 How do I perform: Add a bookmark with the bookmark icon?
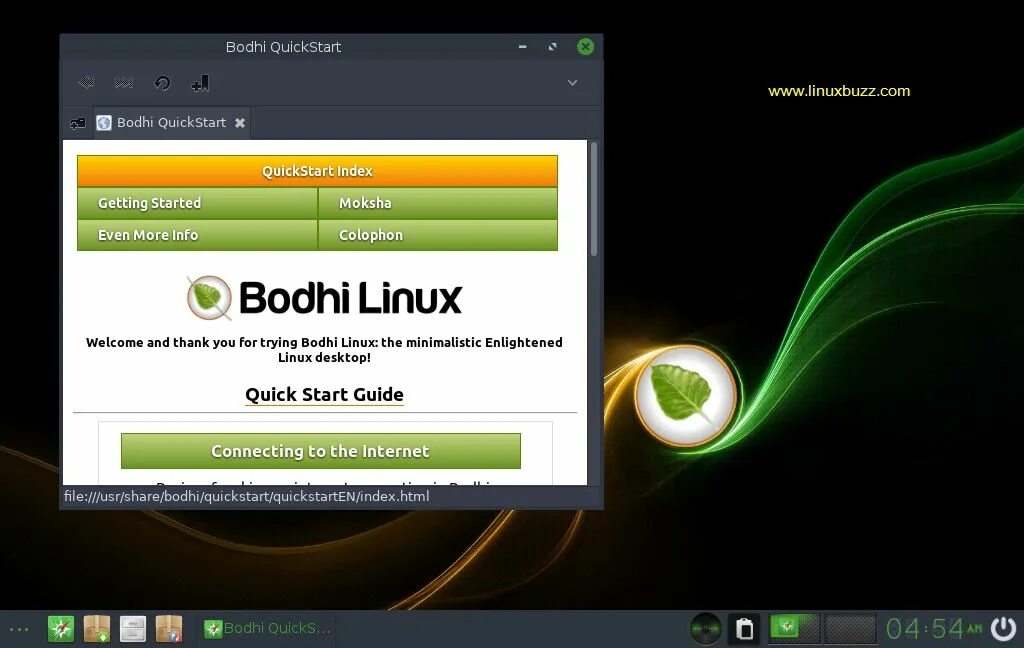[x=200, y=82]
